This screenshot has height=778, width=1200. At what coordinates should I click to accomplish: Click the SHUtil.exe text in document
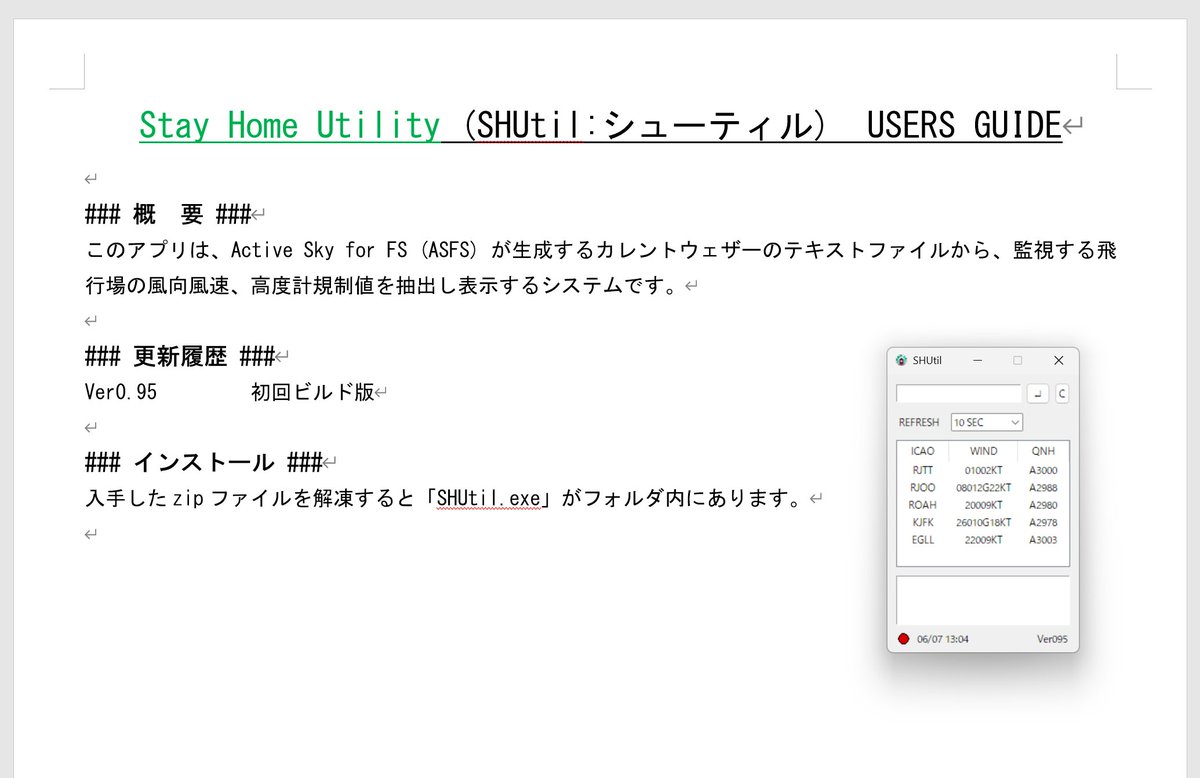pyautogui.click(x=489, y=498)
